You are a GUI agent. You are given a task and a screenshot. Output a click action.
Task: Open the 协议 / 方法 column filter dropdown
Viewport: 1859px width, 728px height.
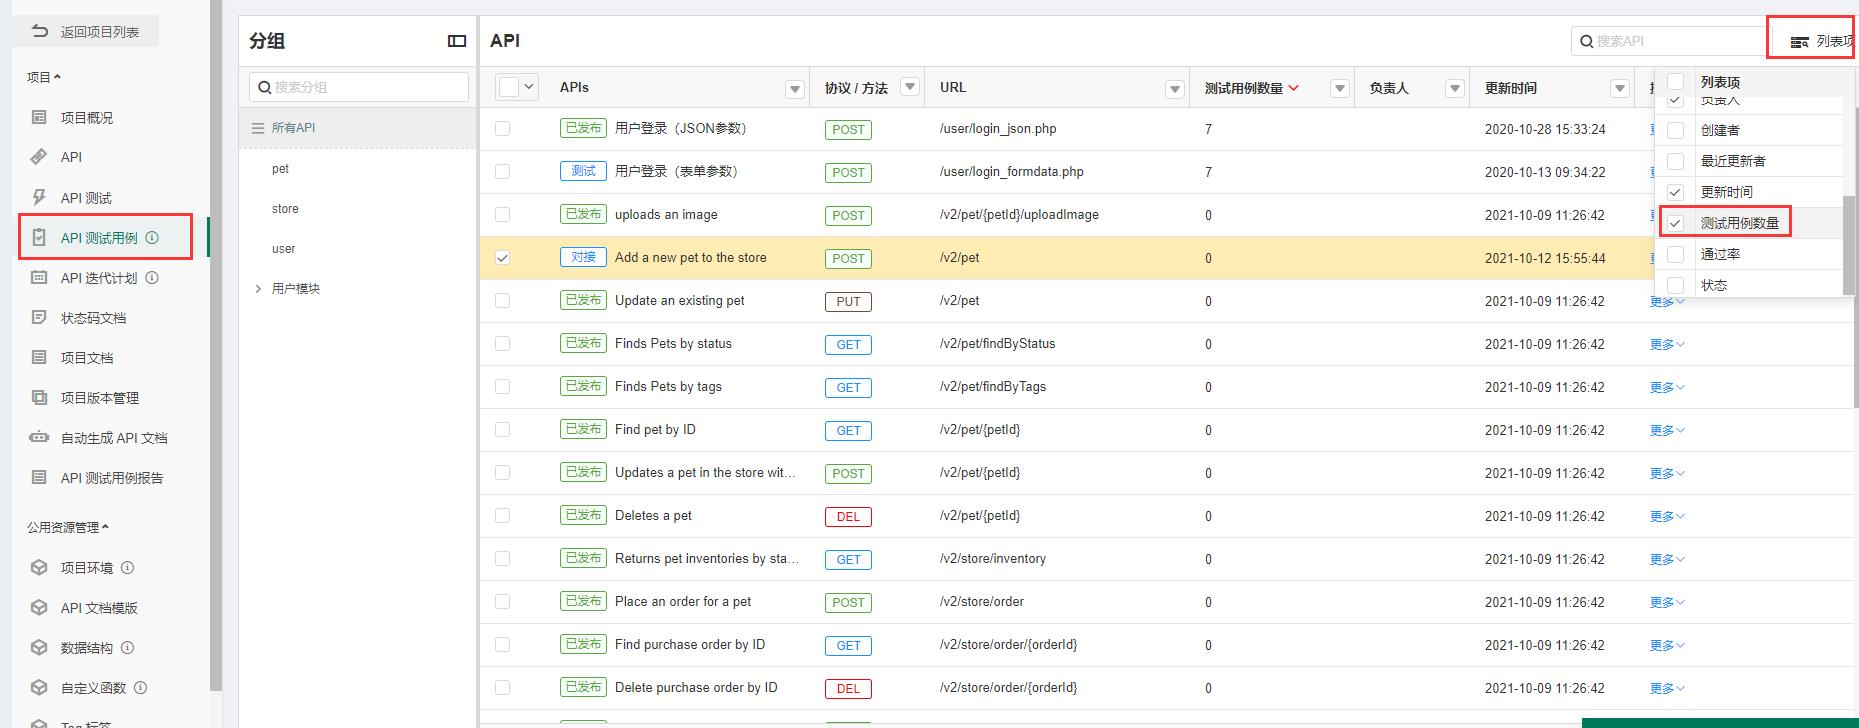coord(910,87)
